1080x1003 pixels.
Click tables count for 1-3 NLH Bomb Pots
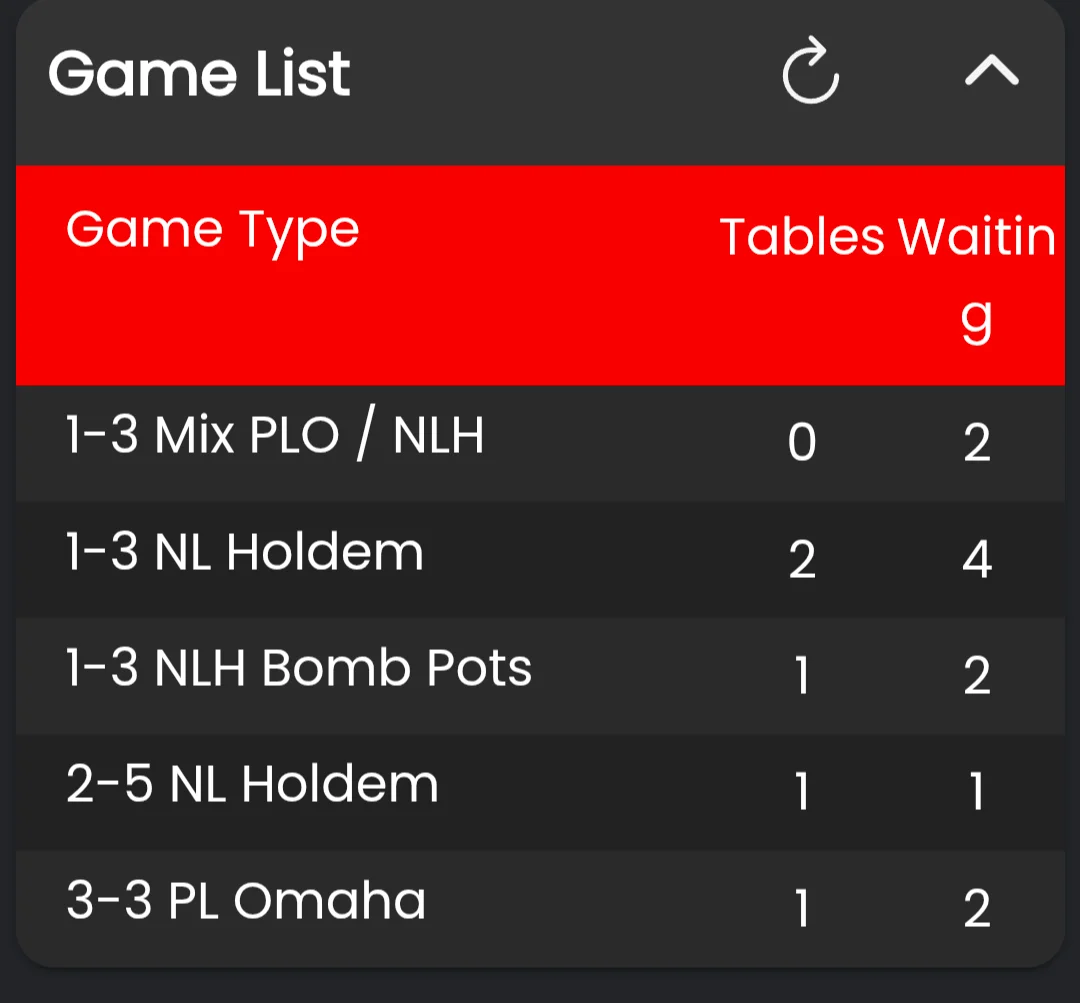pos(802,674)
